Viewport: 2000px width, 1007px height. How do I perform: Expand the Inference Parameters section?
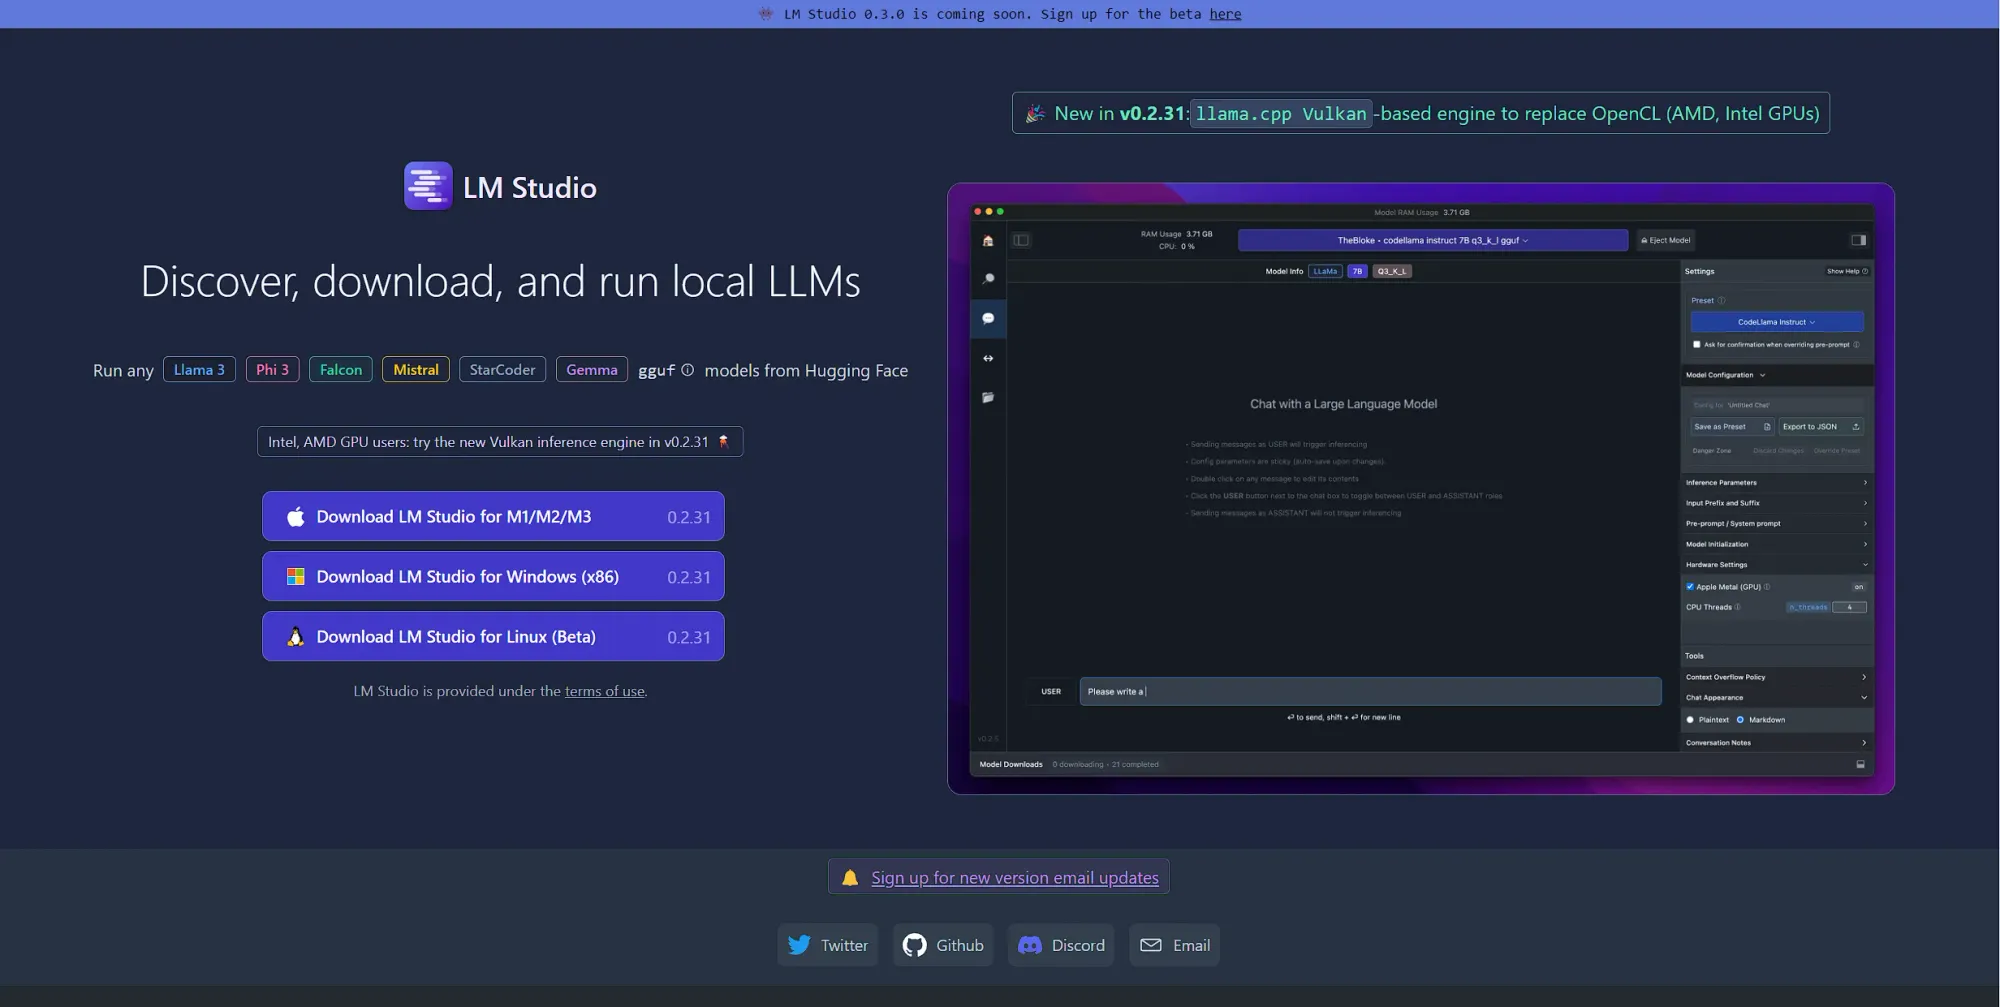[1777, 482]
